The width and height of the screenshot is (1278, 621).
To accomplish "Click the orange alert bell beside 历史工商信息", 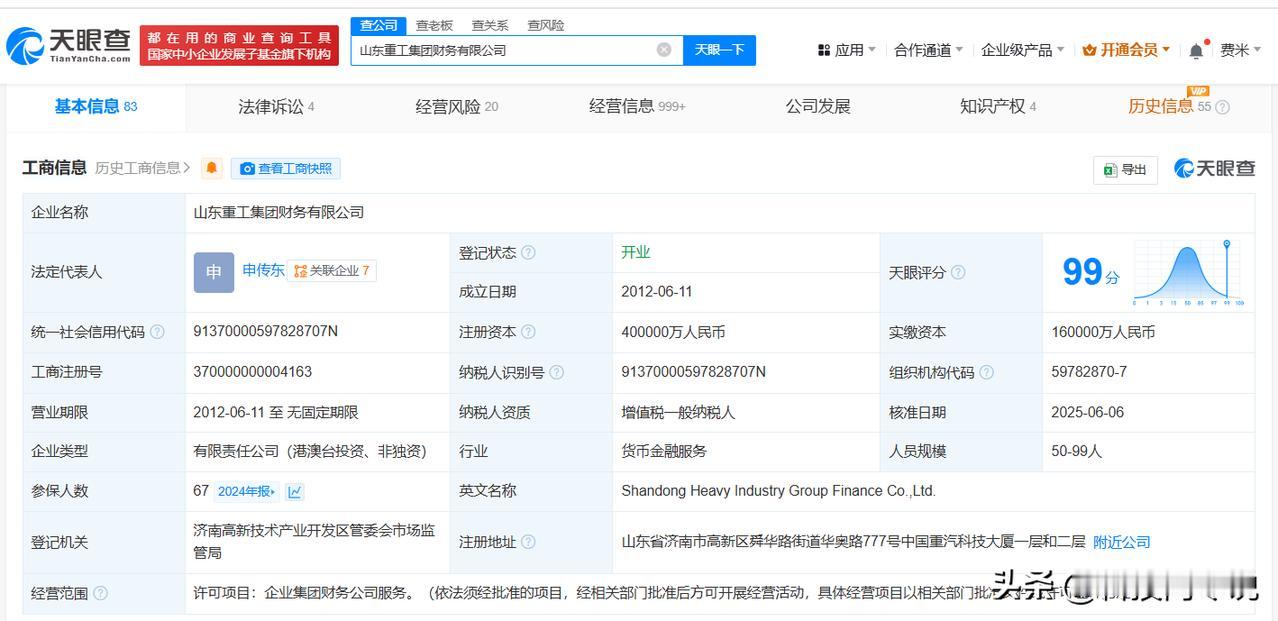I will pyautogui.click(x=211, y=168).
